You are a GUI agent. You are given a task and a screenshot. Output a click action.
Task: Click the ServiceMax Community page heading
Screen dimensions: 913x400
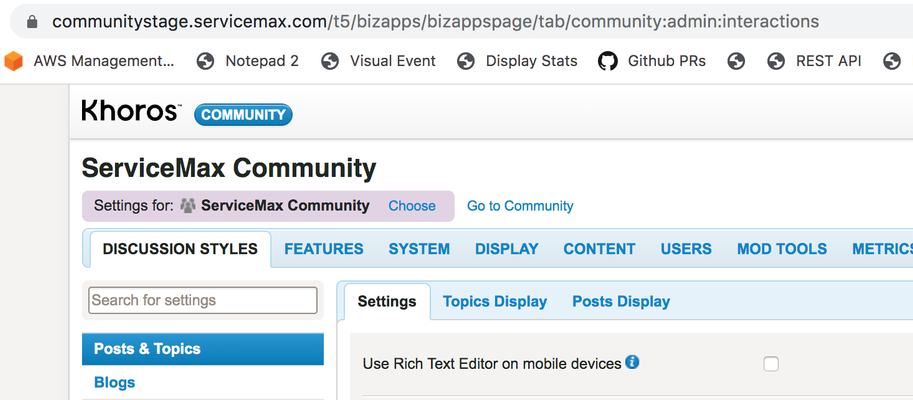229,169
